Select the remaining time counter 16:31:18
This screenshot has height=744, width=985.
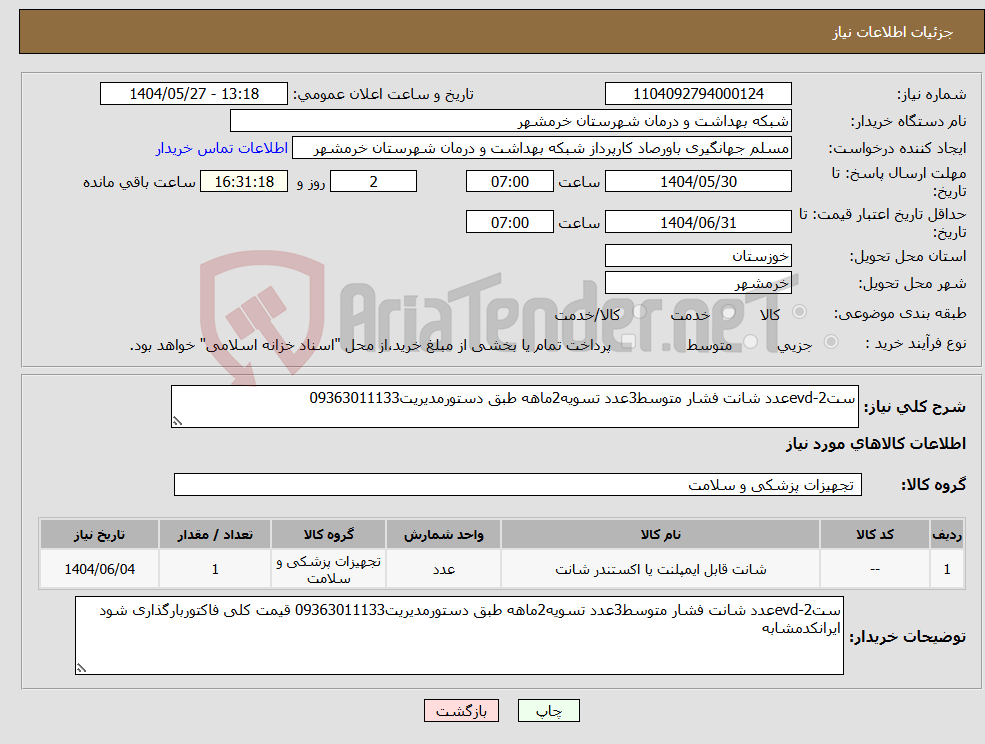[x=244, y=181]
